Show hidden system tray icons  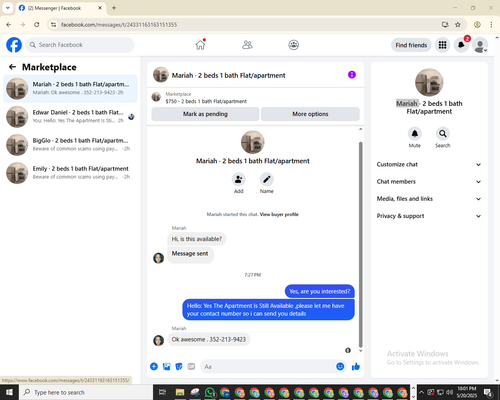coord(421,392)
